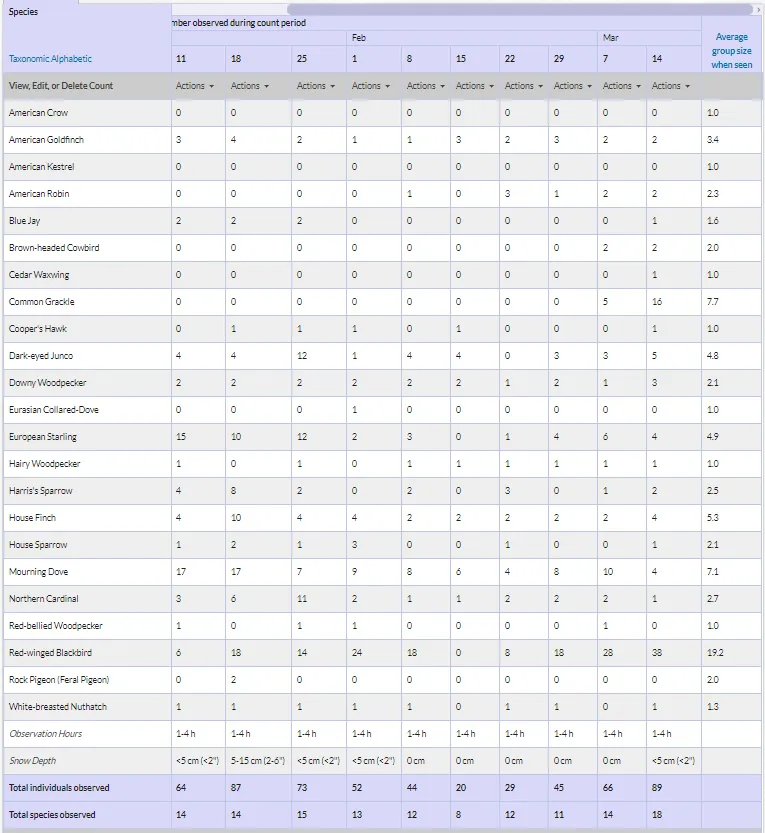Click the Total species observed label
Screen dimensions: 765x833
52,815
